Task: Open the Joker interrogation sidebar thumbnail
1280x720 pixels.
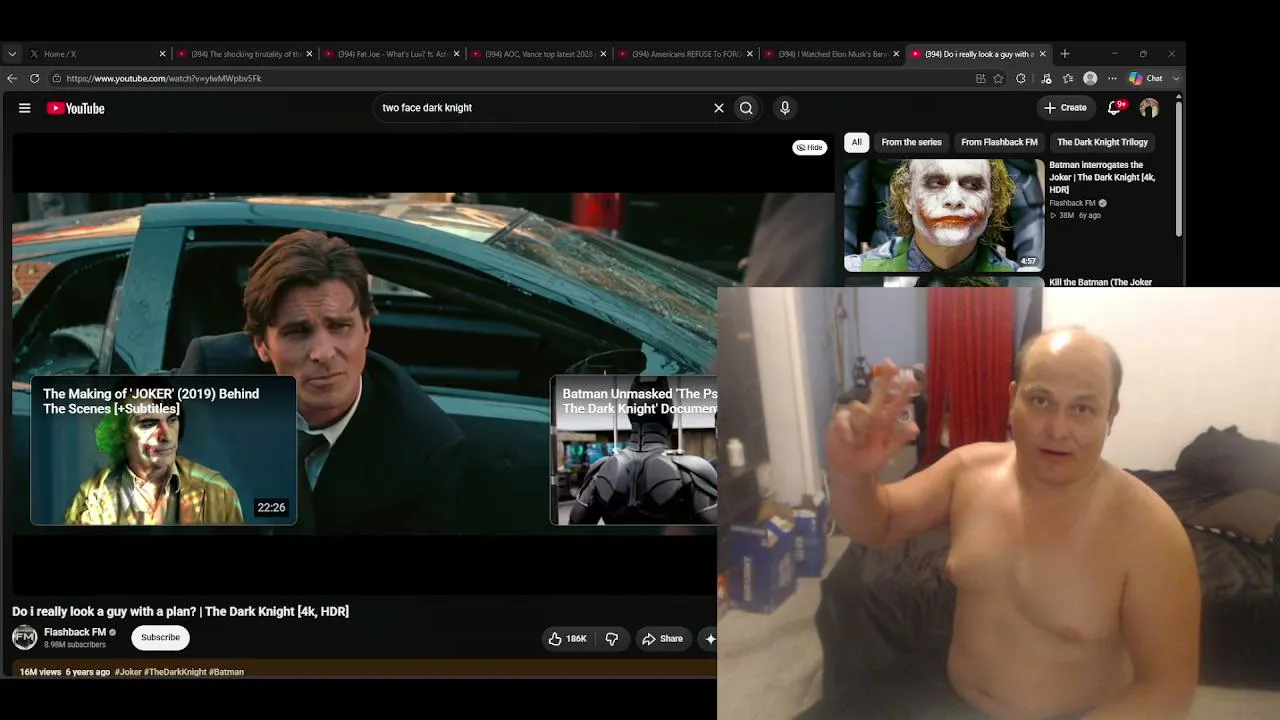Action: coord(944,215)
